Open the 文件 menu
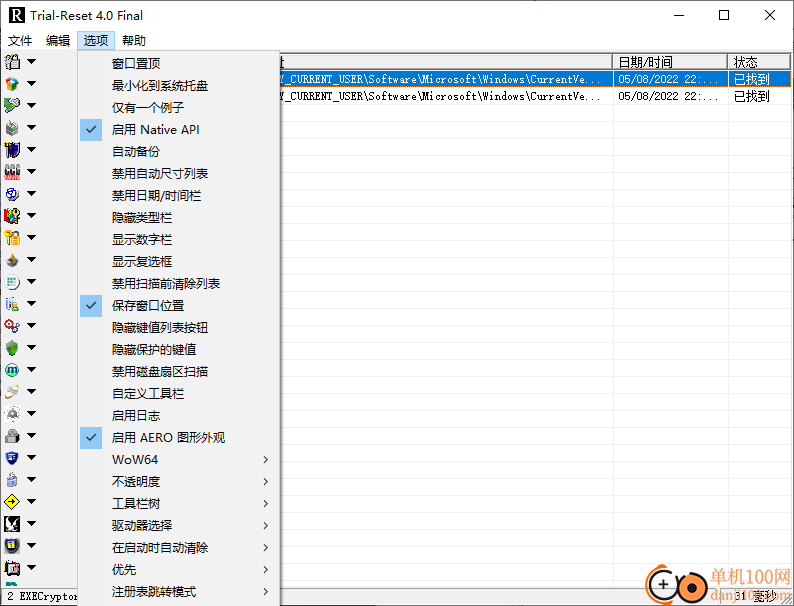 pos(20,41)
